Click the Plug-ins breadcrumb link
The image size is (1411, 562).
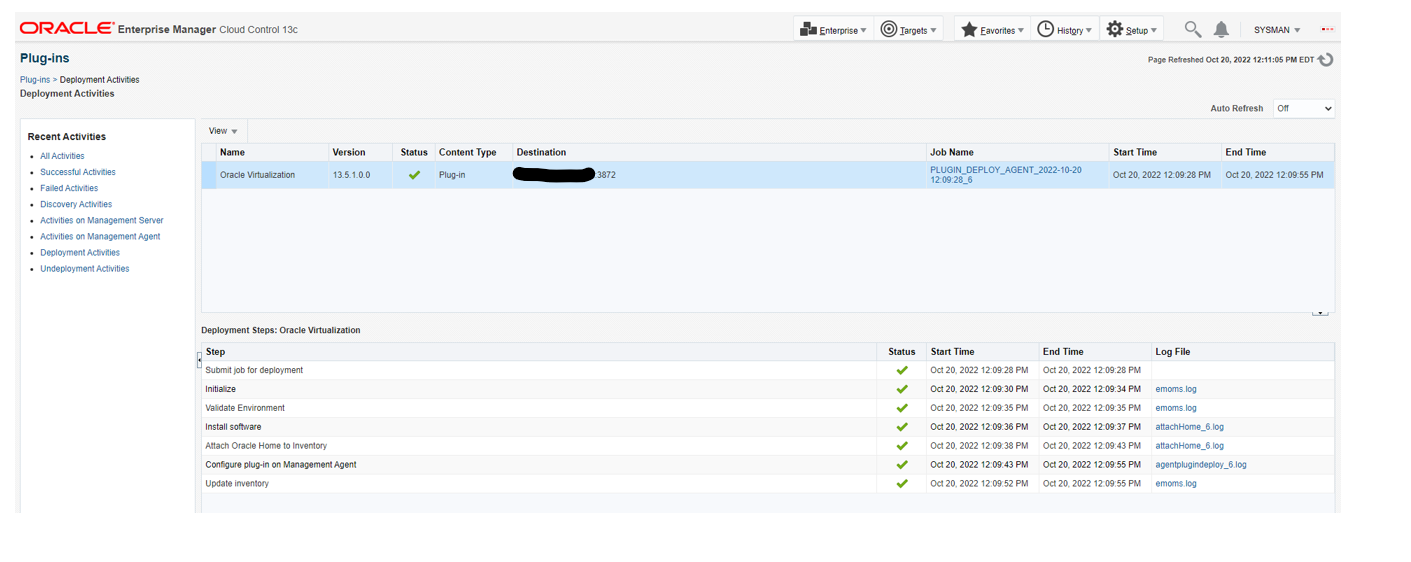[x=35, y=80]
